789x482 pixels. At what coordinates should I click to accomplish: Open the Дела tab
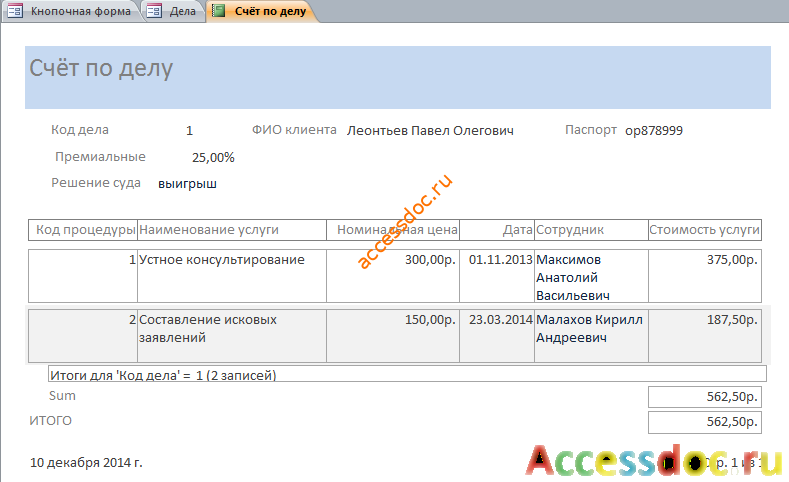click(x=175, y=11)
